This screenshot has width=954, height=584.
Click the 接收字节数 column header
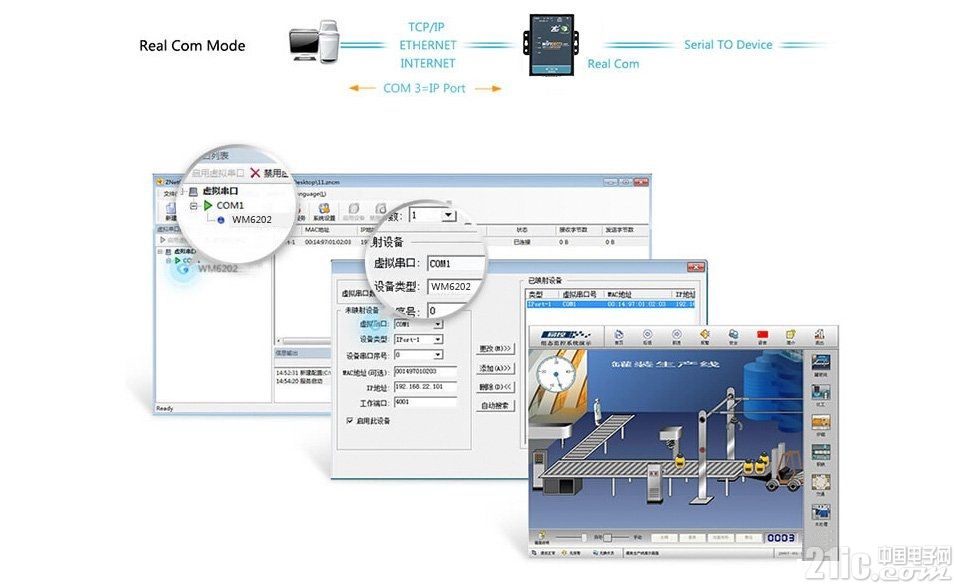click(x=573, y=229)
